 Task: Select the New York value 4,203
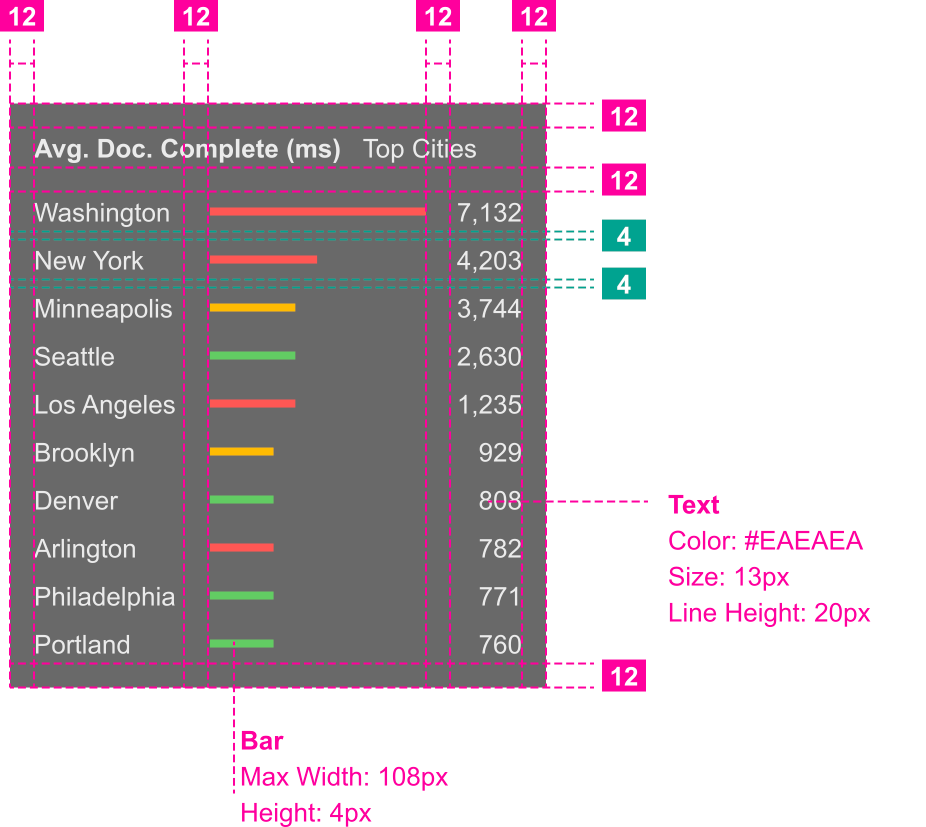coord(489,261)
